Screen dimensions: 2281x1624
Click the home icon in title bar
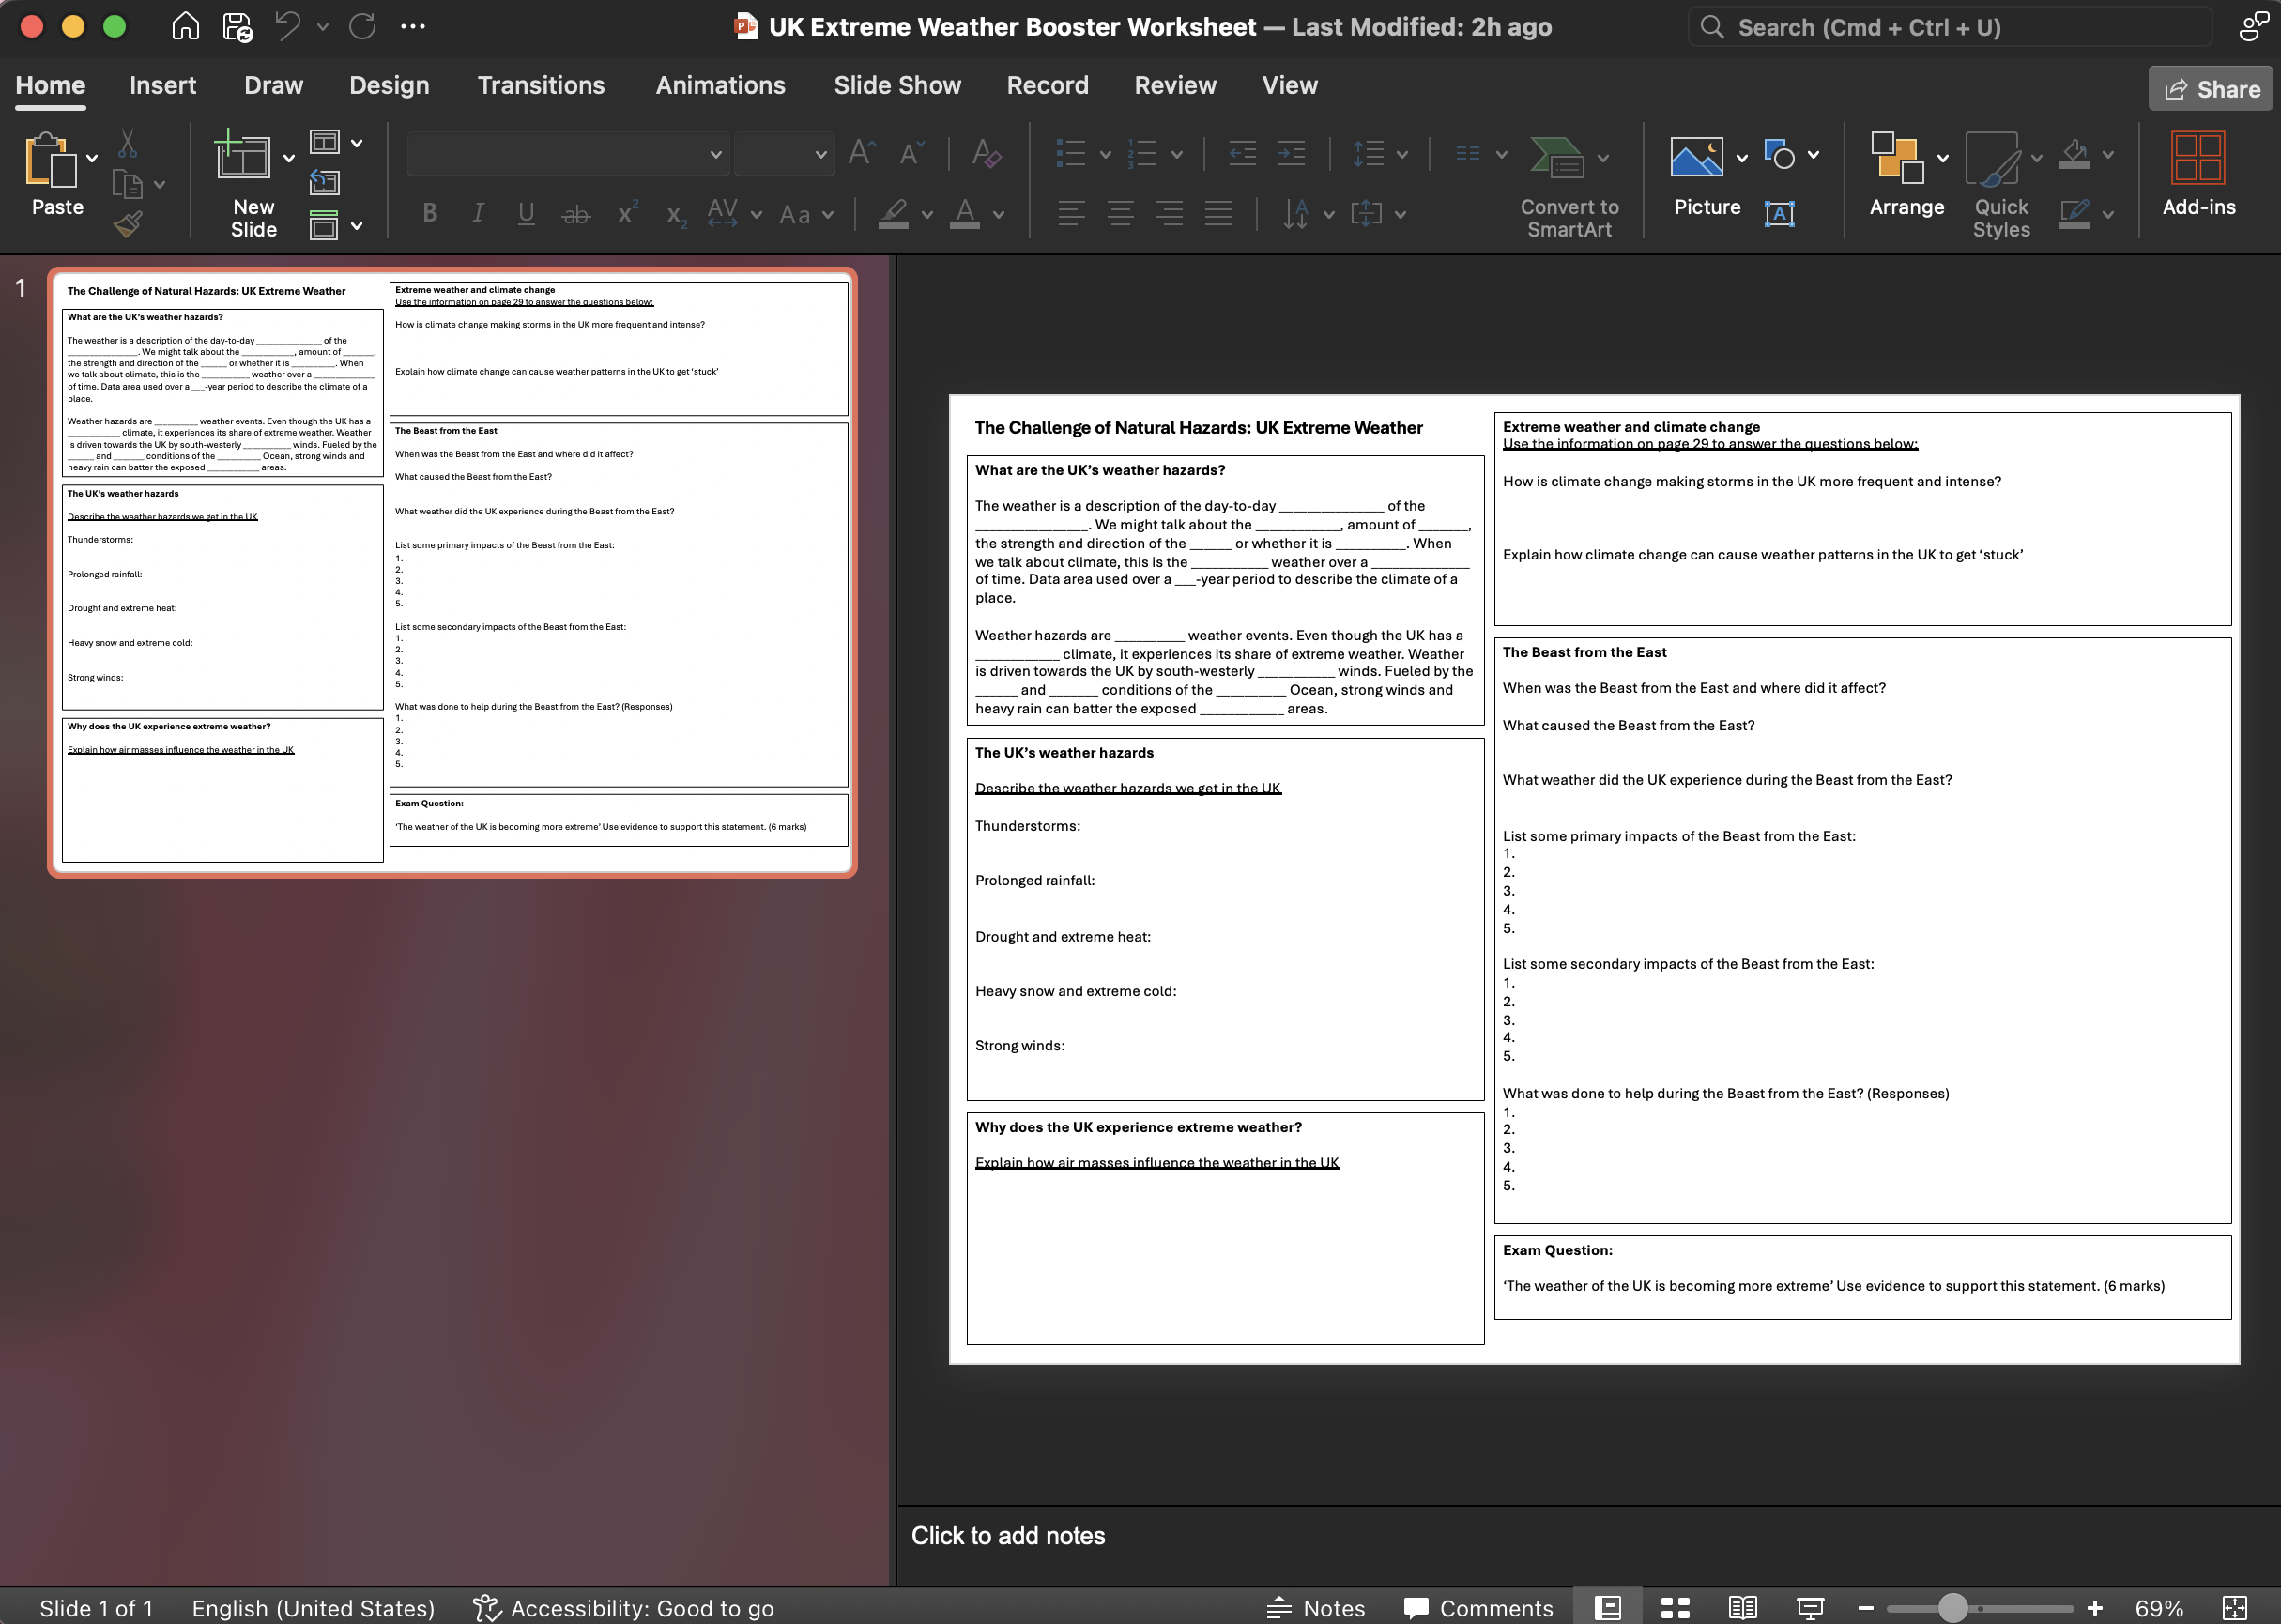point(185,27)
